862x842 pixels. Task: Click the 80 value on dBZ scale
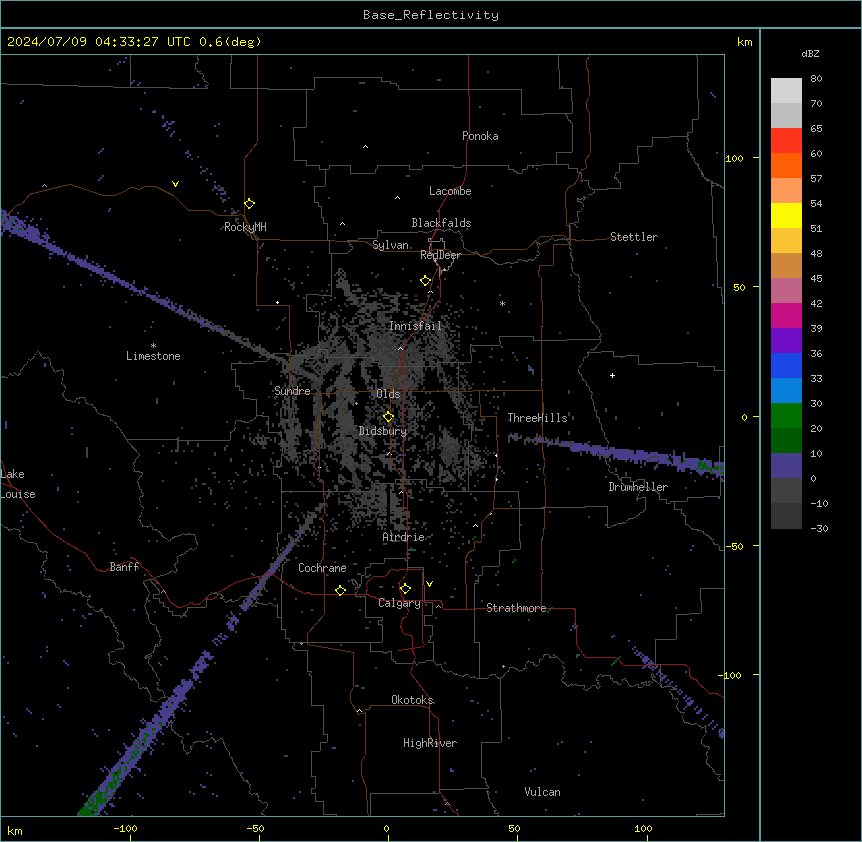coord(816,79)
